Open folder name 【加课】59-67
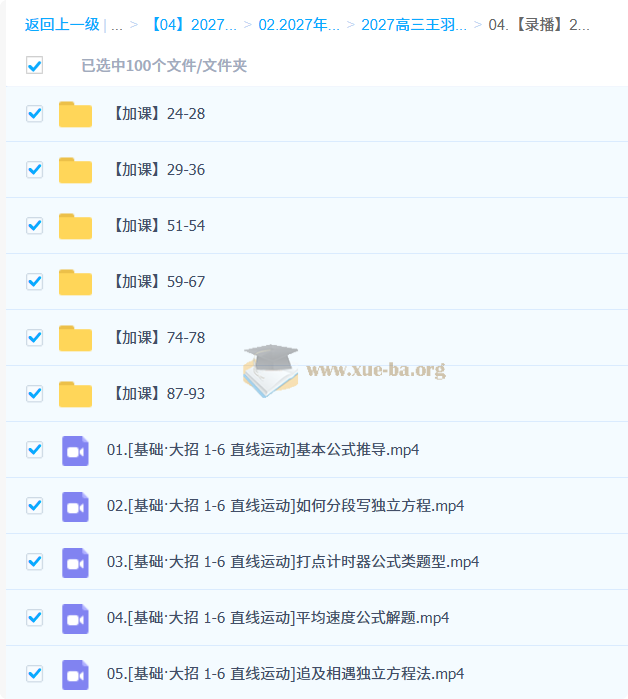This screenshot has height=699, width=628. tap(157, 282)
